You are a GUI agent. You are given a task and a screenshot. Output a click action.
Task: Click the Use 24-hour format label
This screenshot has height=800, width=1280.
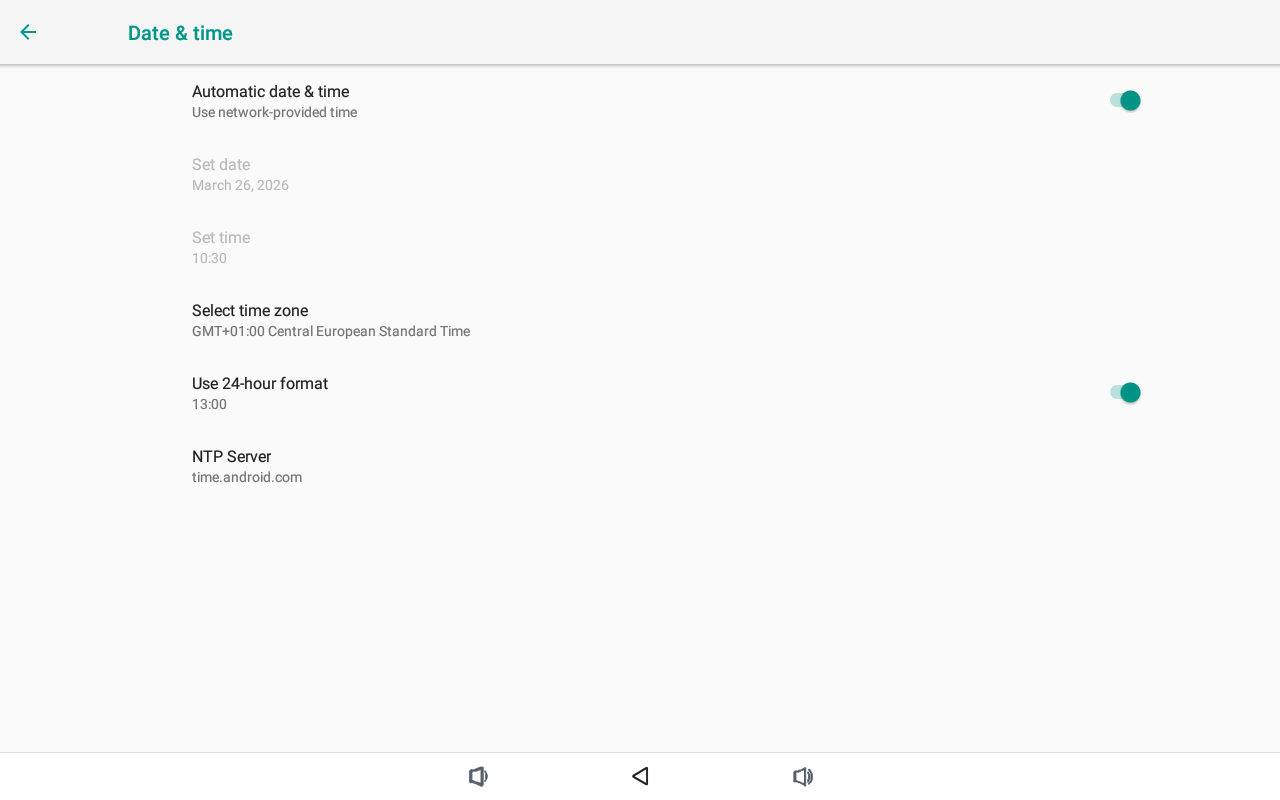click(x=260, y=384)
